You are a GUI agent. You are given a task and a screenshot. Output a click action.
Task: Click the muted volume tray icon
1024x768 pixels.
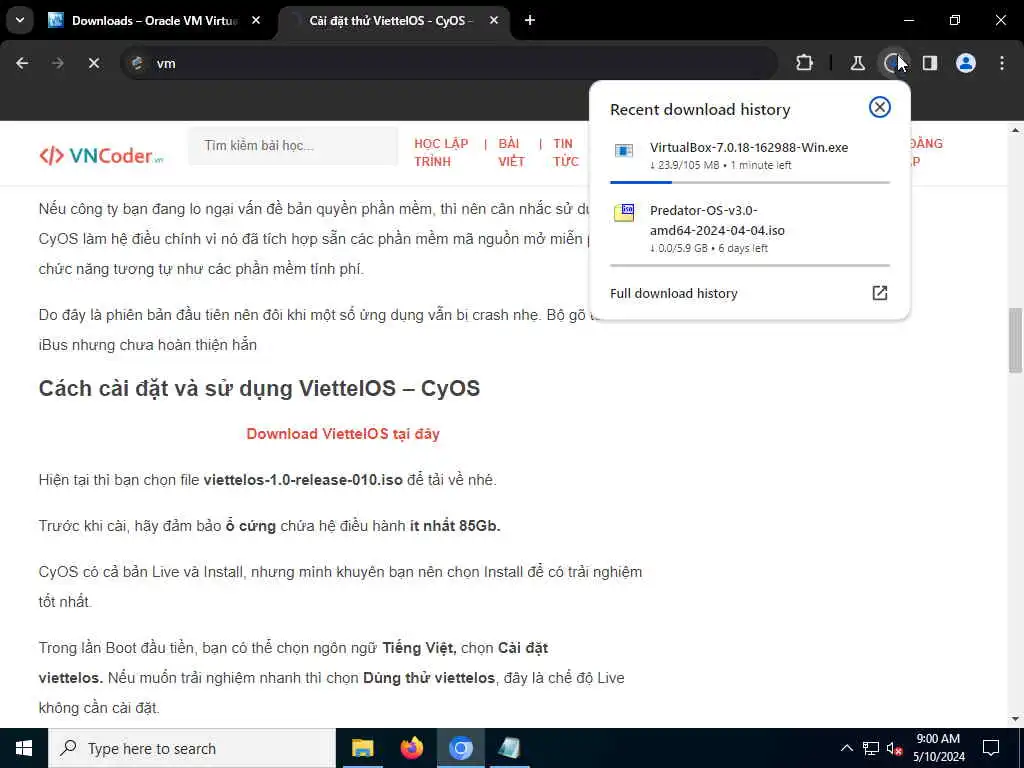895,748
